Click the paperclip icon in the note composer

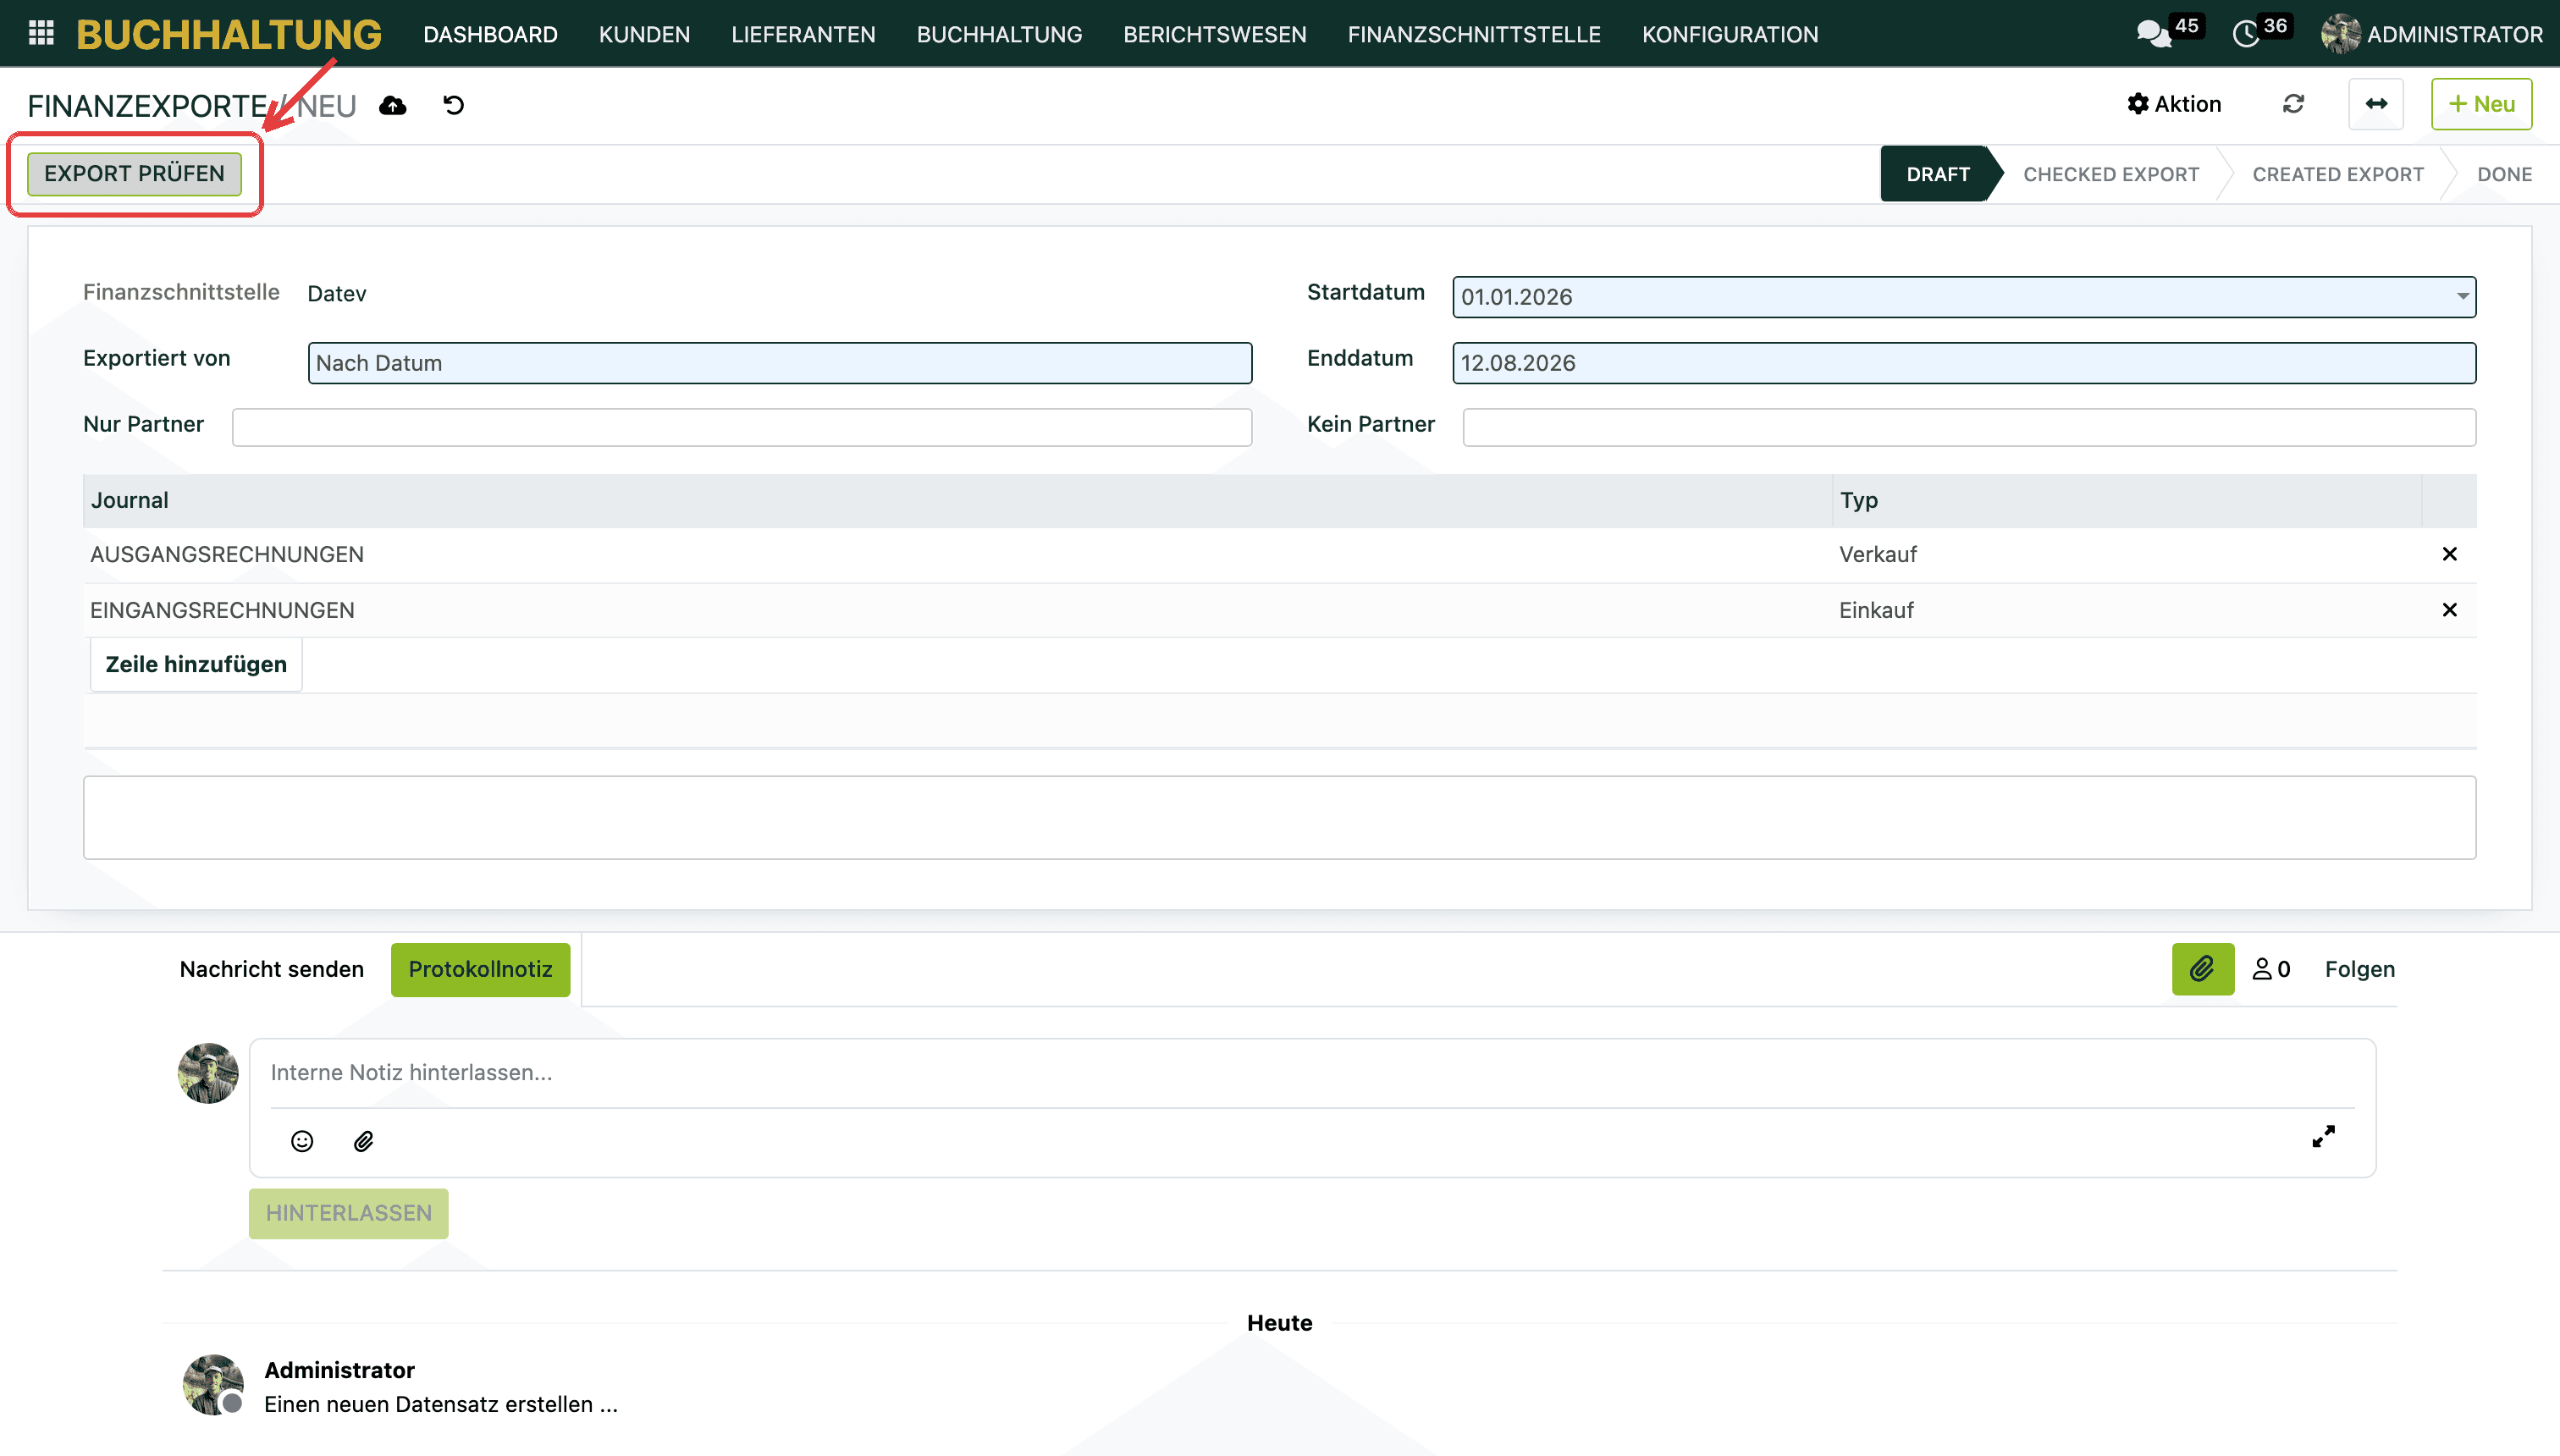click(364, 1141)
